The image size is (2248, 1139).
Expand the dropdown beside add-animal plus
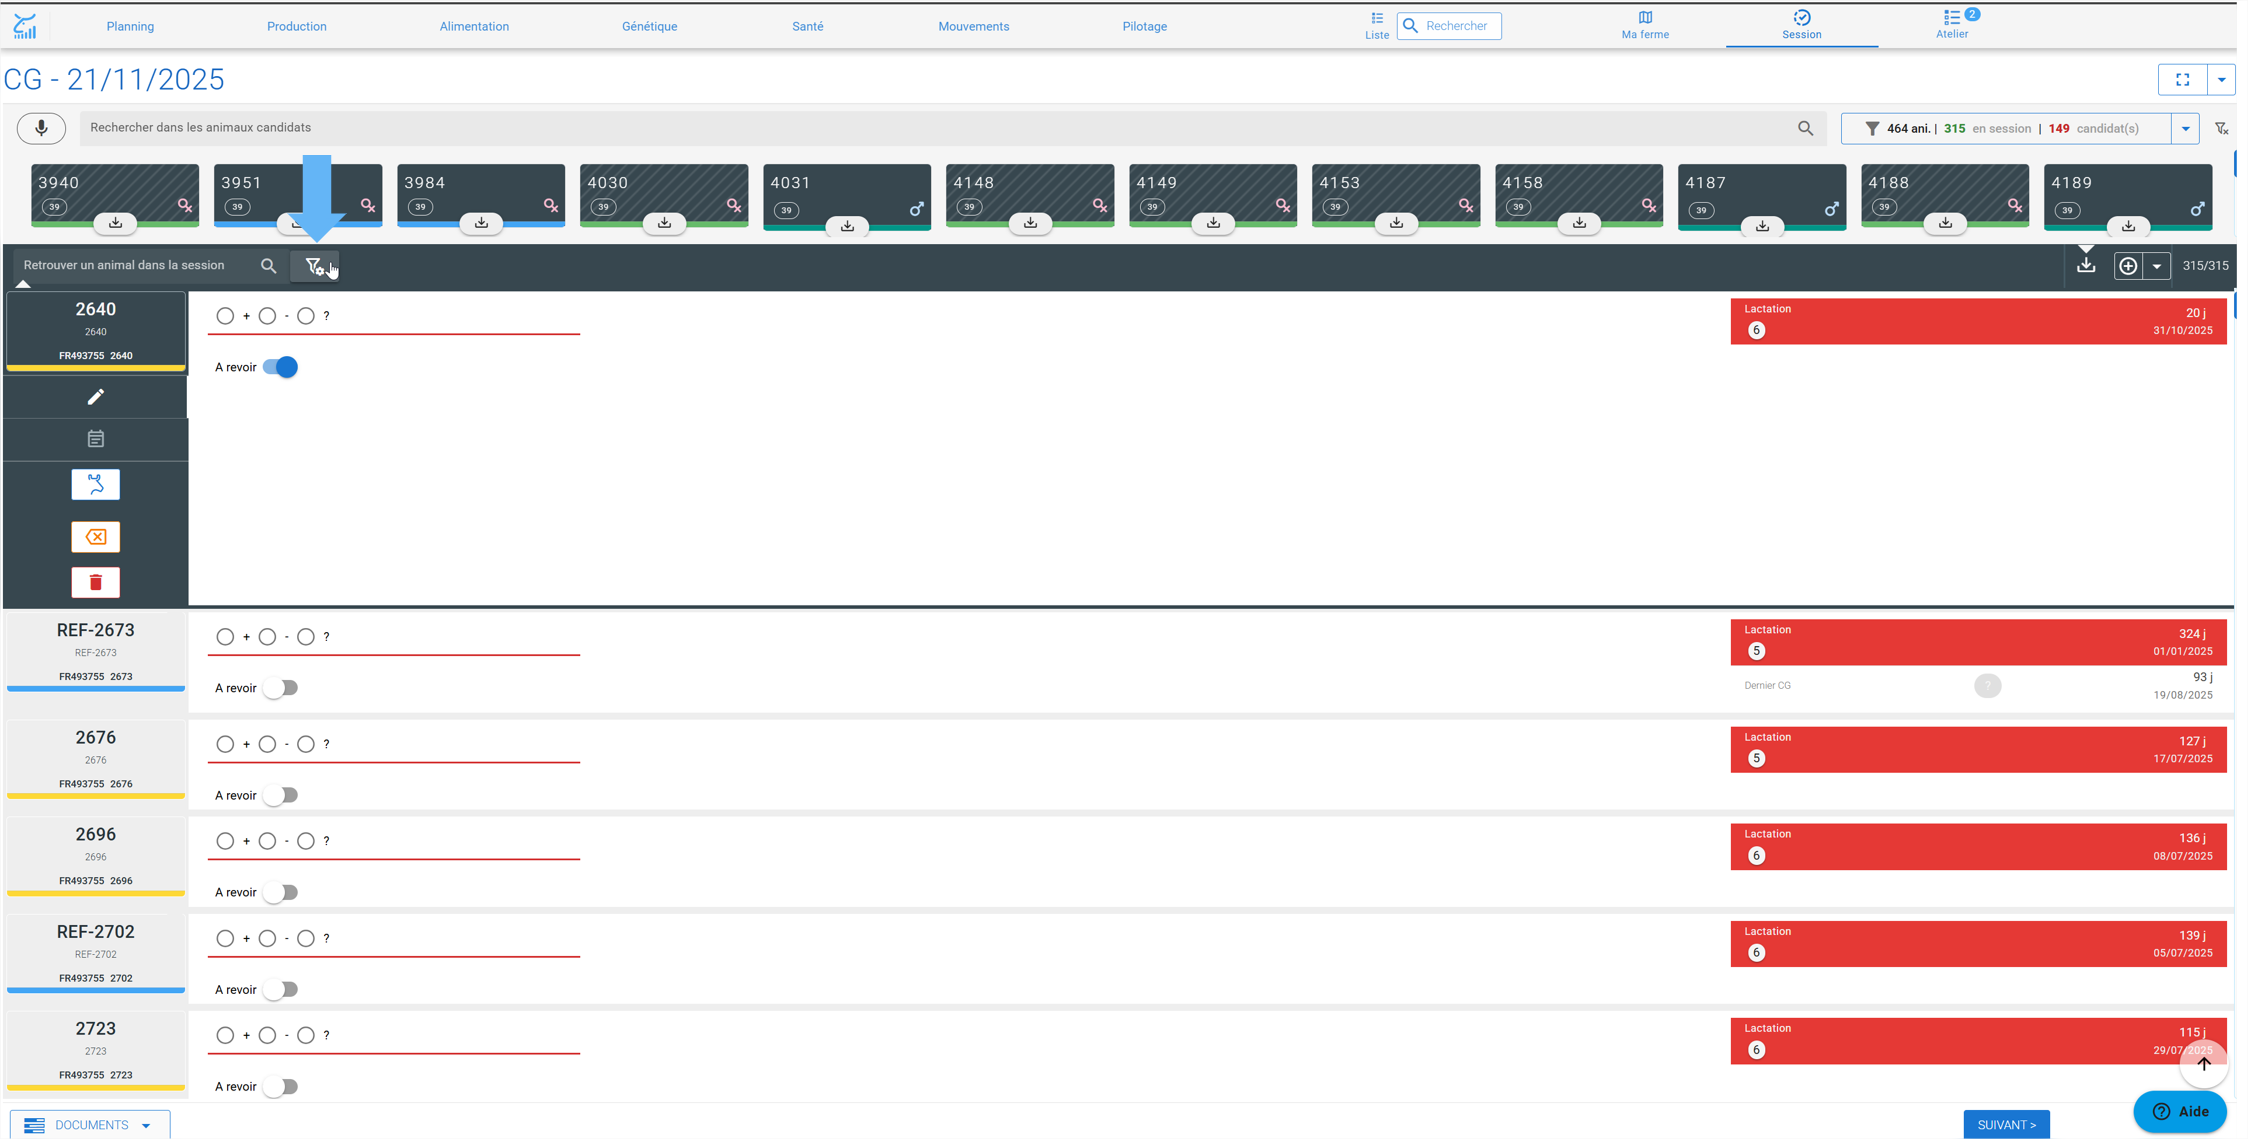pyautogui.click(x=2157, y=266)
